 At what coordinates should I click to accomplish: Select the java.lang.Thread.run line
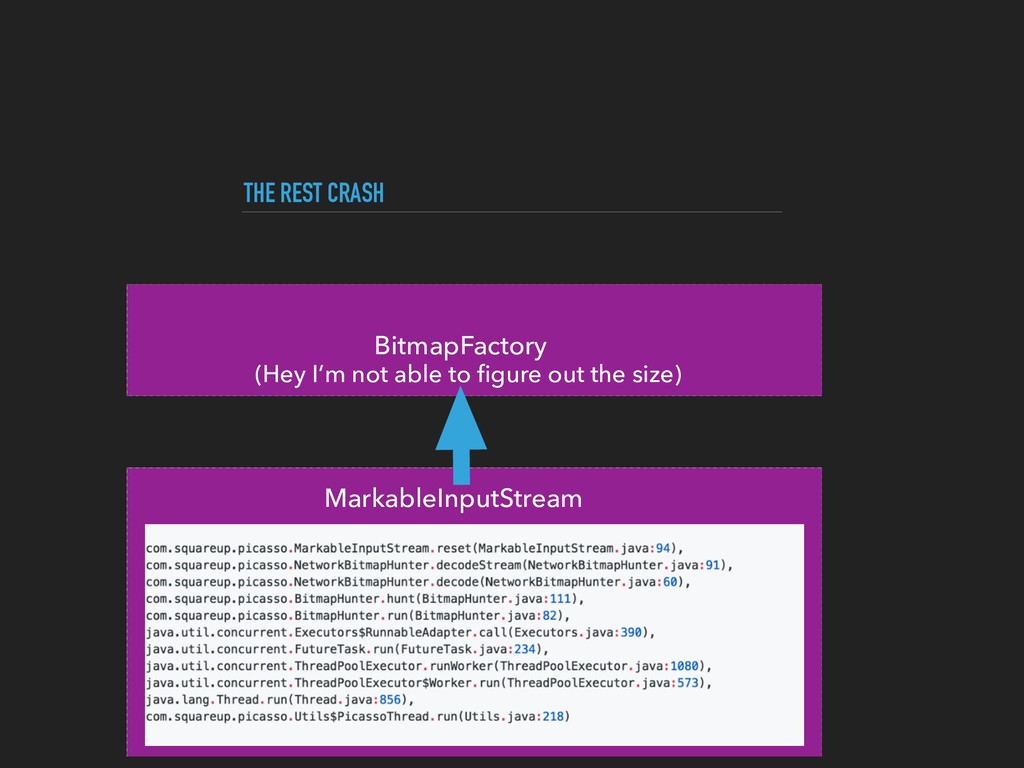pyautogui.click(x=280, y=701)
